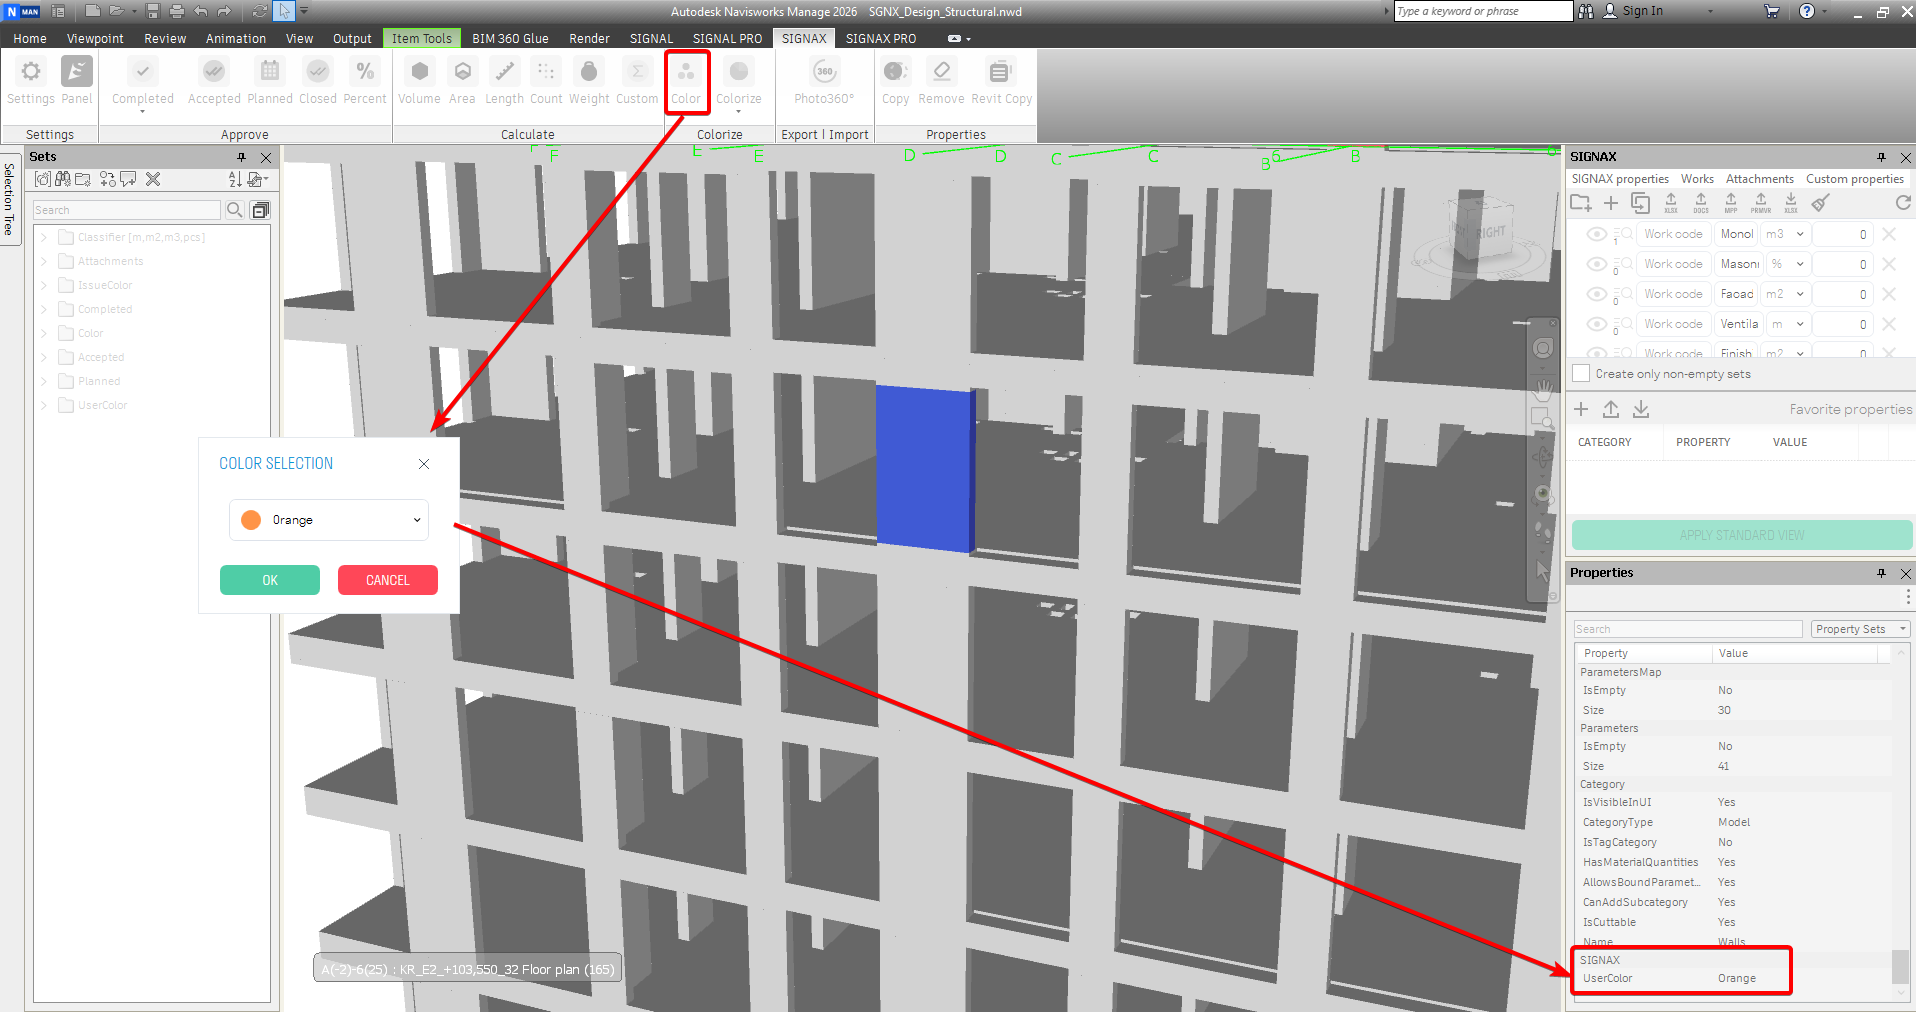Click Save search binoculars icon in Sets
This screenshot has width=1916, height=1012.
pos(63,179)
